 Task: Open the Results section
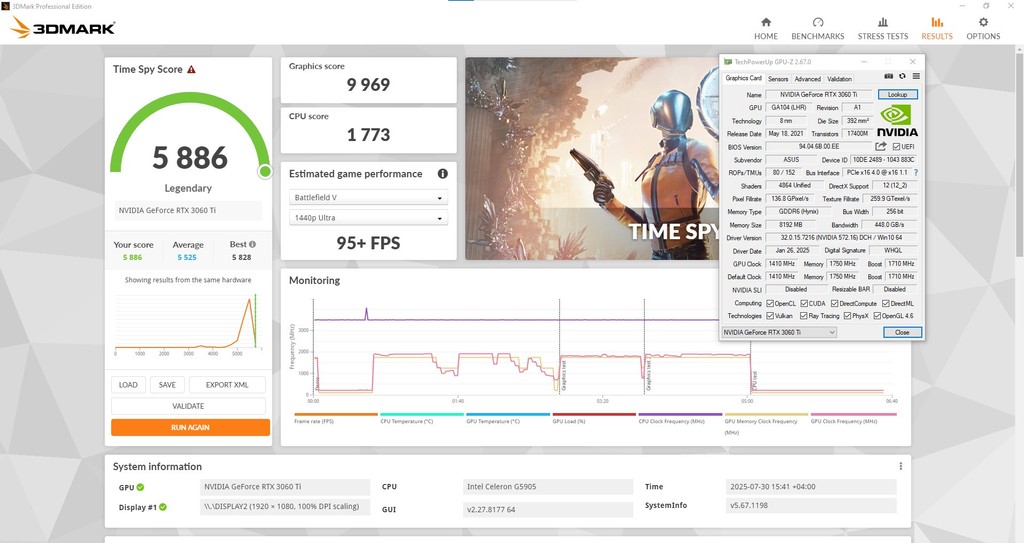click(937, 29)
